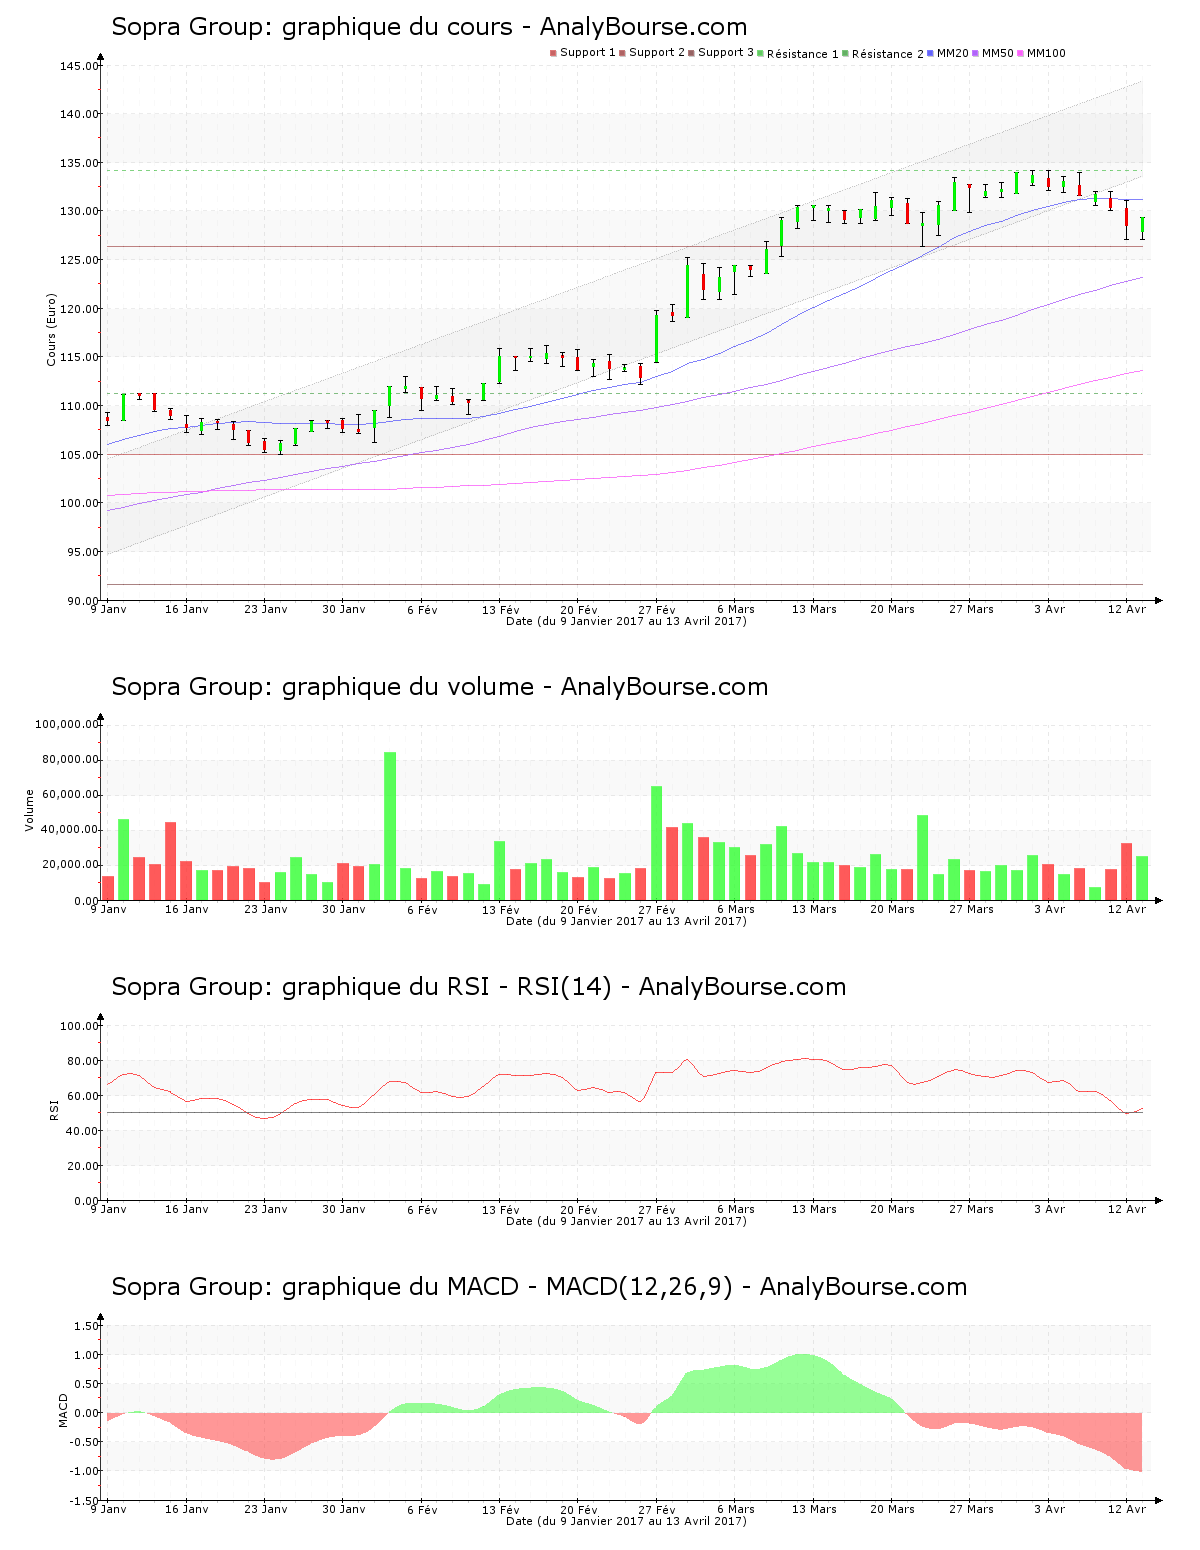Viewport: 1200px width, 1550px height.
Task: Click the Support 3 legend color marker
Action: 691,53
